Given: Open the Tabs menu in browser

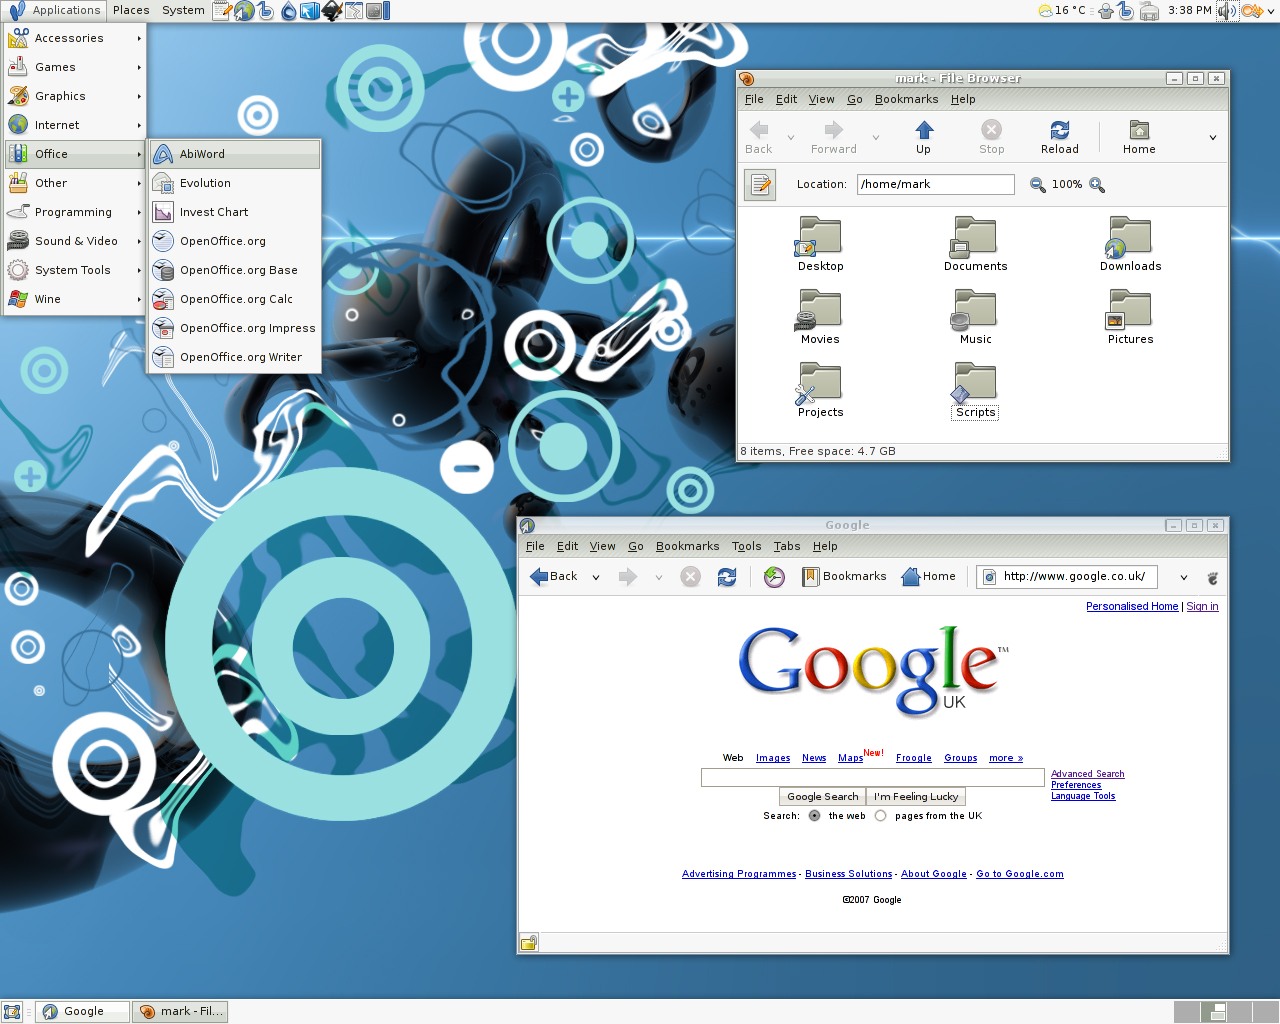Looking at the screenshot, I should click(x=787, y=546).
